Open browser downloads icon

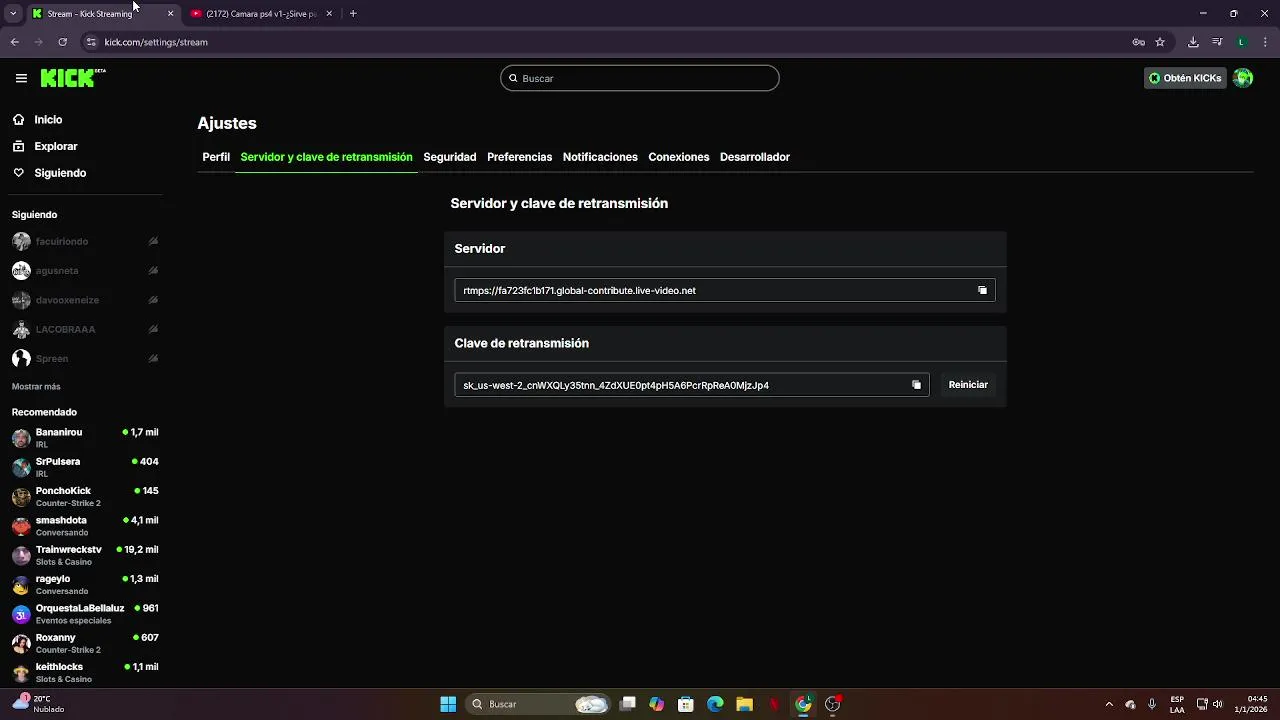pos(1193,42)
